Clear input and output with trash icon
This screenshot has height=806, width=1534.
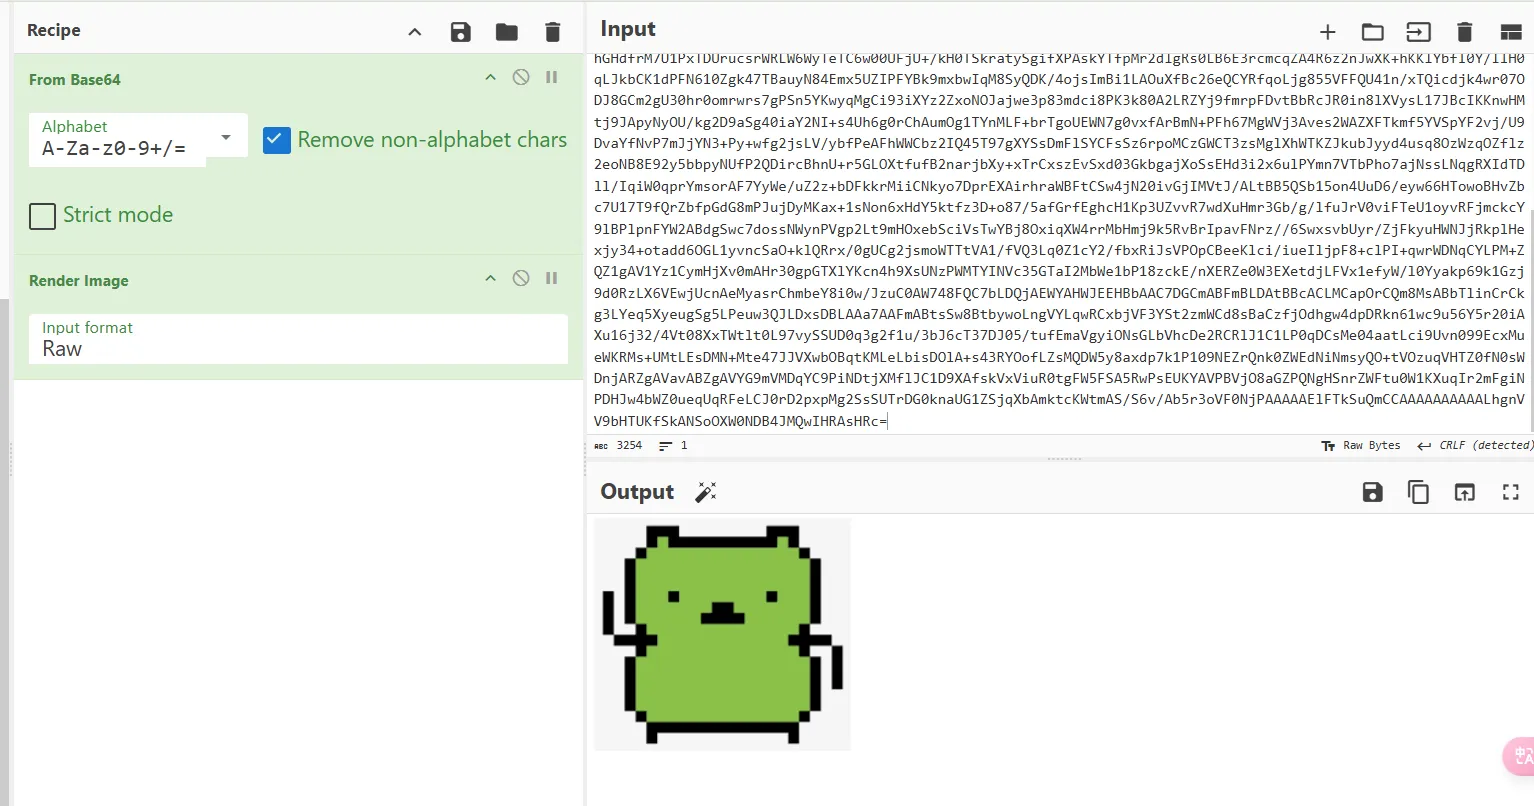tap(1465, 32)
